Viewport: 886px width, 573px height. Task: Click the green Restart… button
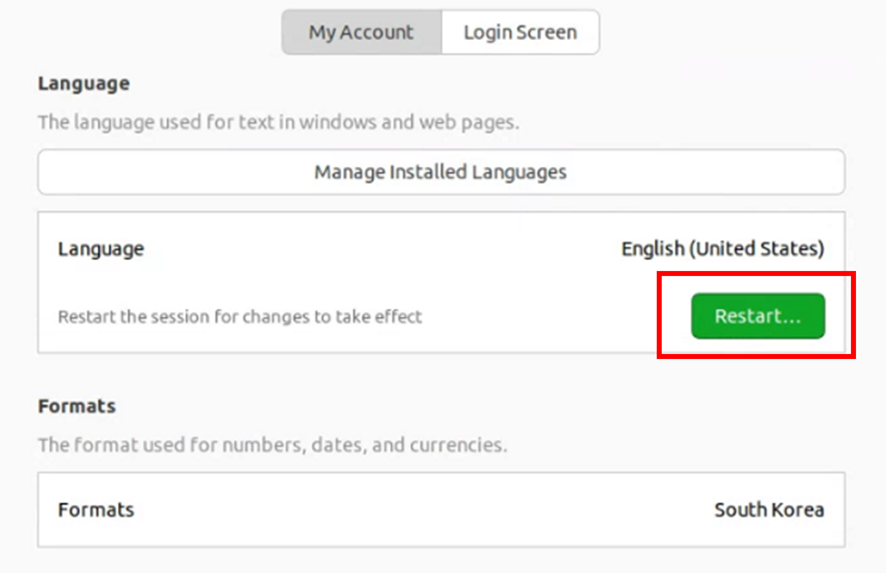coord(758,316)
